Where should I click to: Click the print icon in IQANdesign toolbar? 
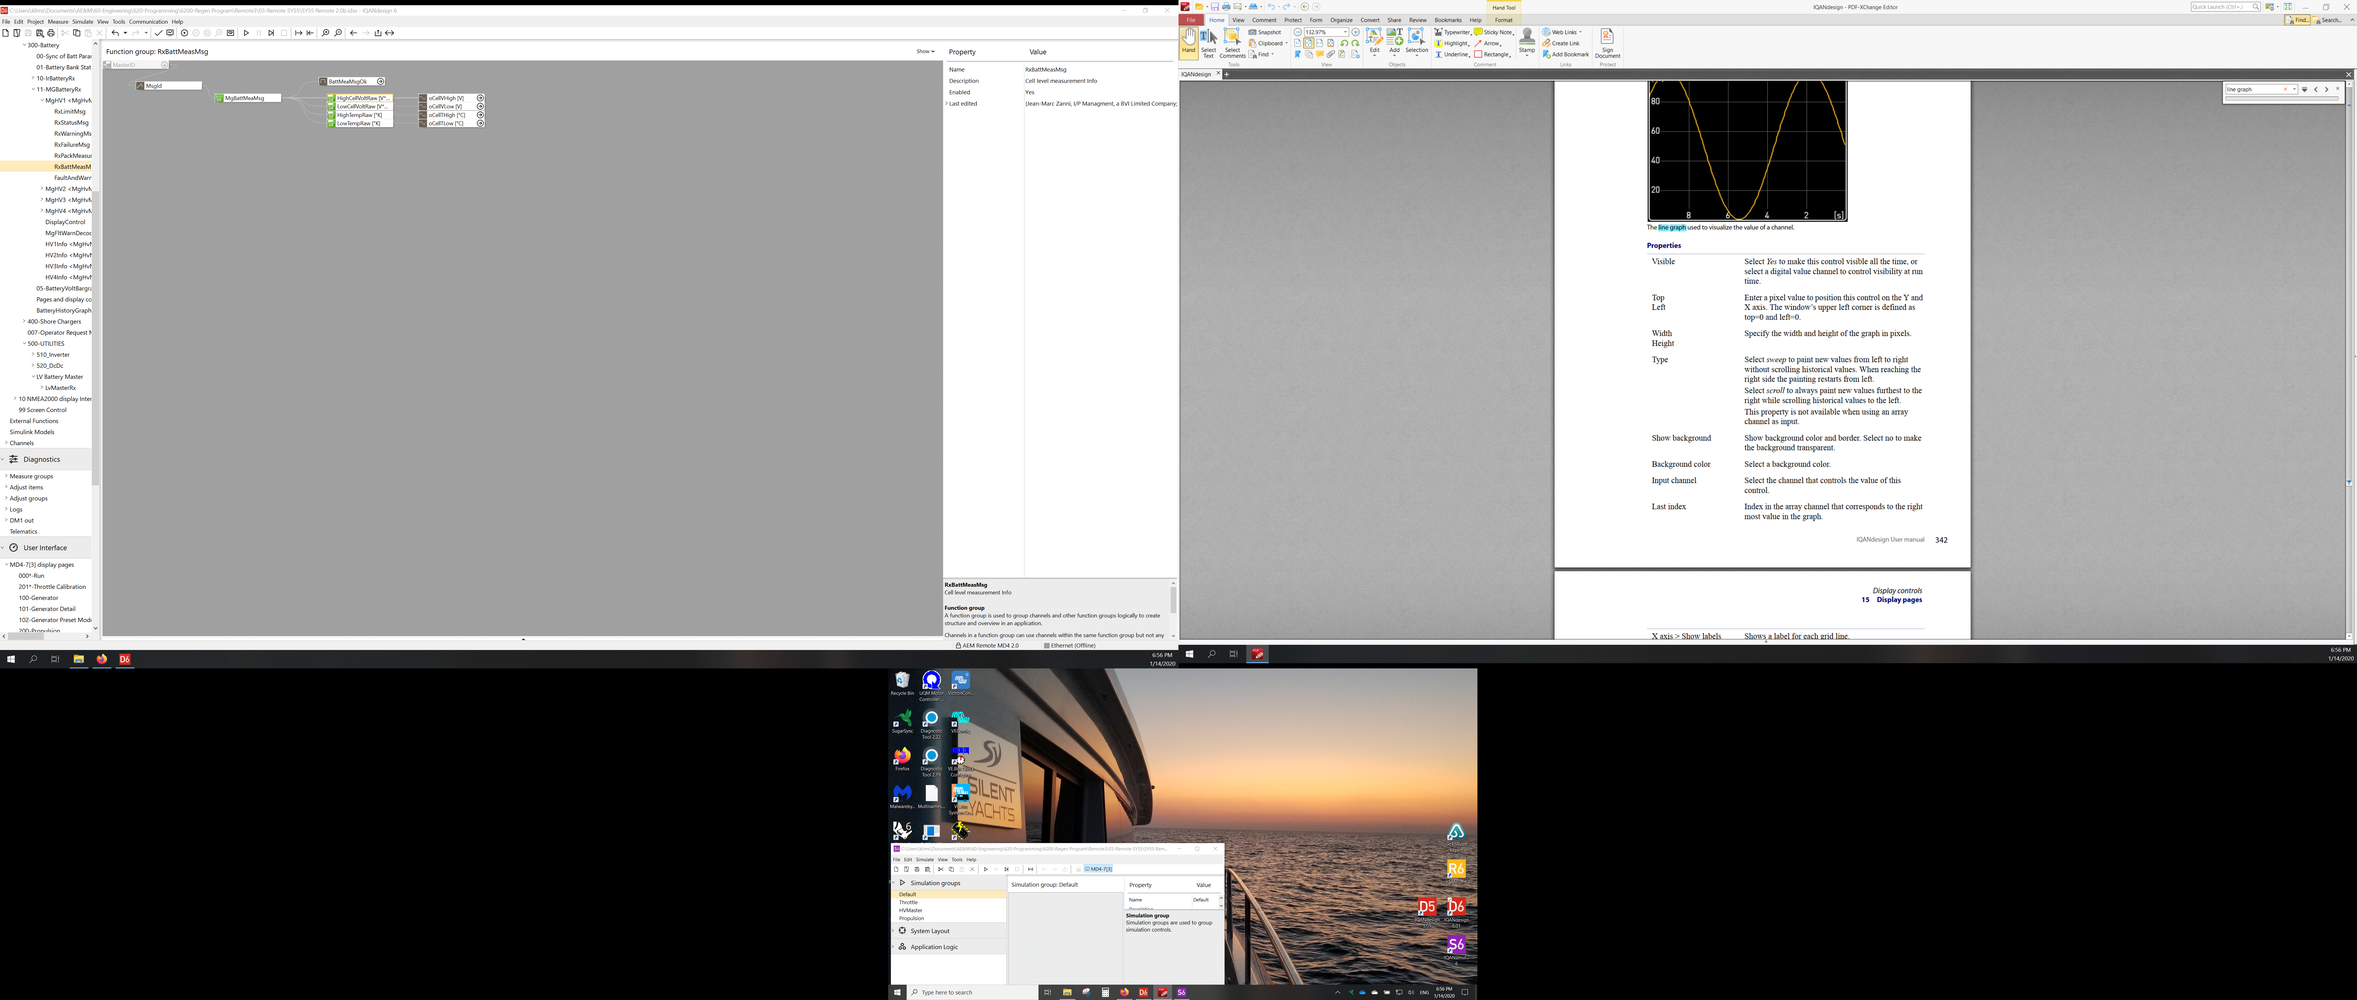[x=51, y=33]
